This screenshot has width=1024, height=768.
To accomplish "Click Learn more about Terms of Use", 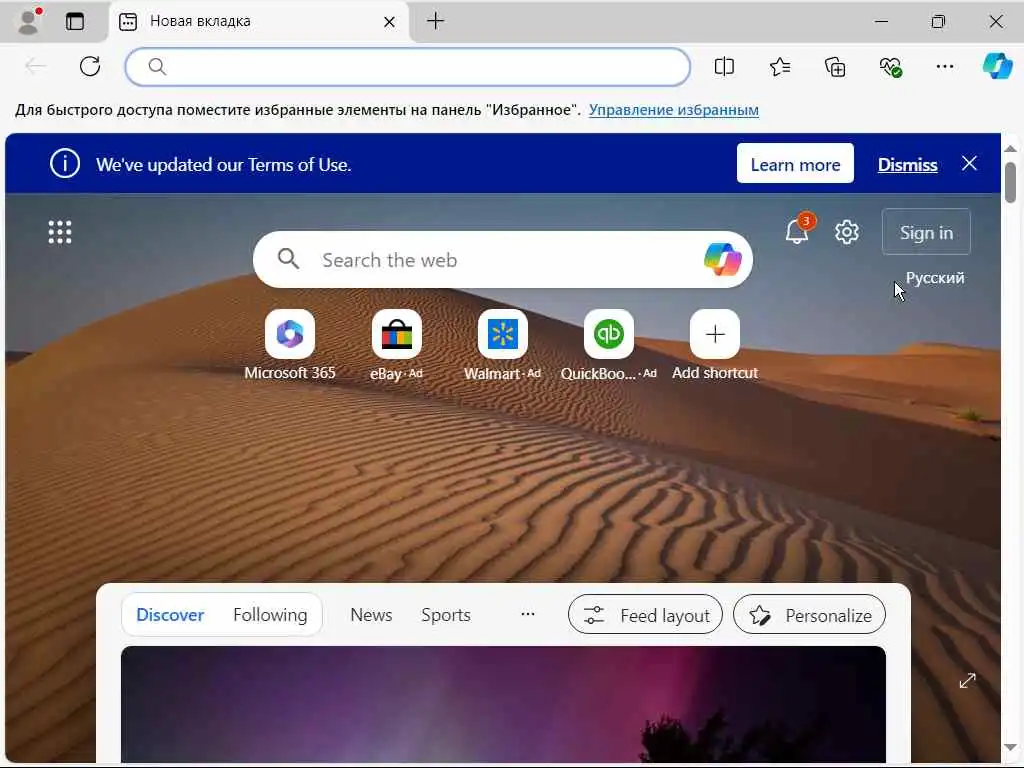I will pyautogui.click(x=795, y=164).
